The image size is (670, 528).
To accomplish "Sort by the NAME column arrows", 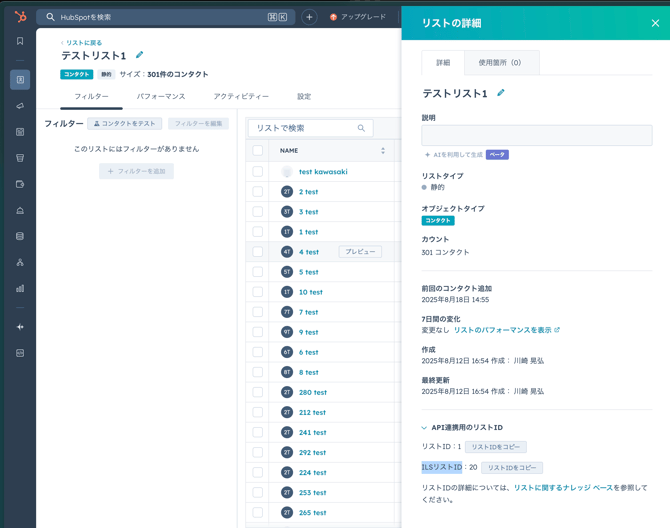I will pos(383,150).
